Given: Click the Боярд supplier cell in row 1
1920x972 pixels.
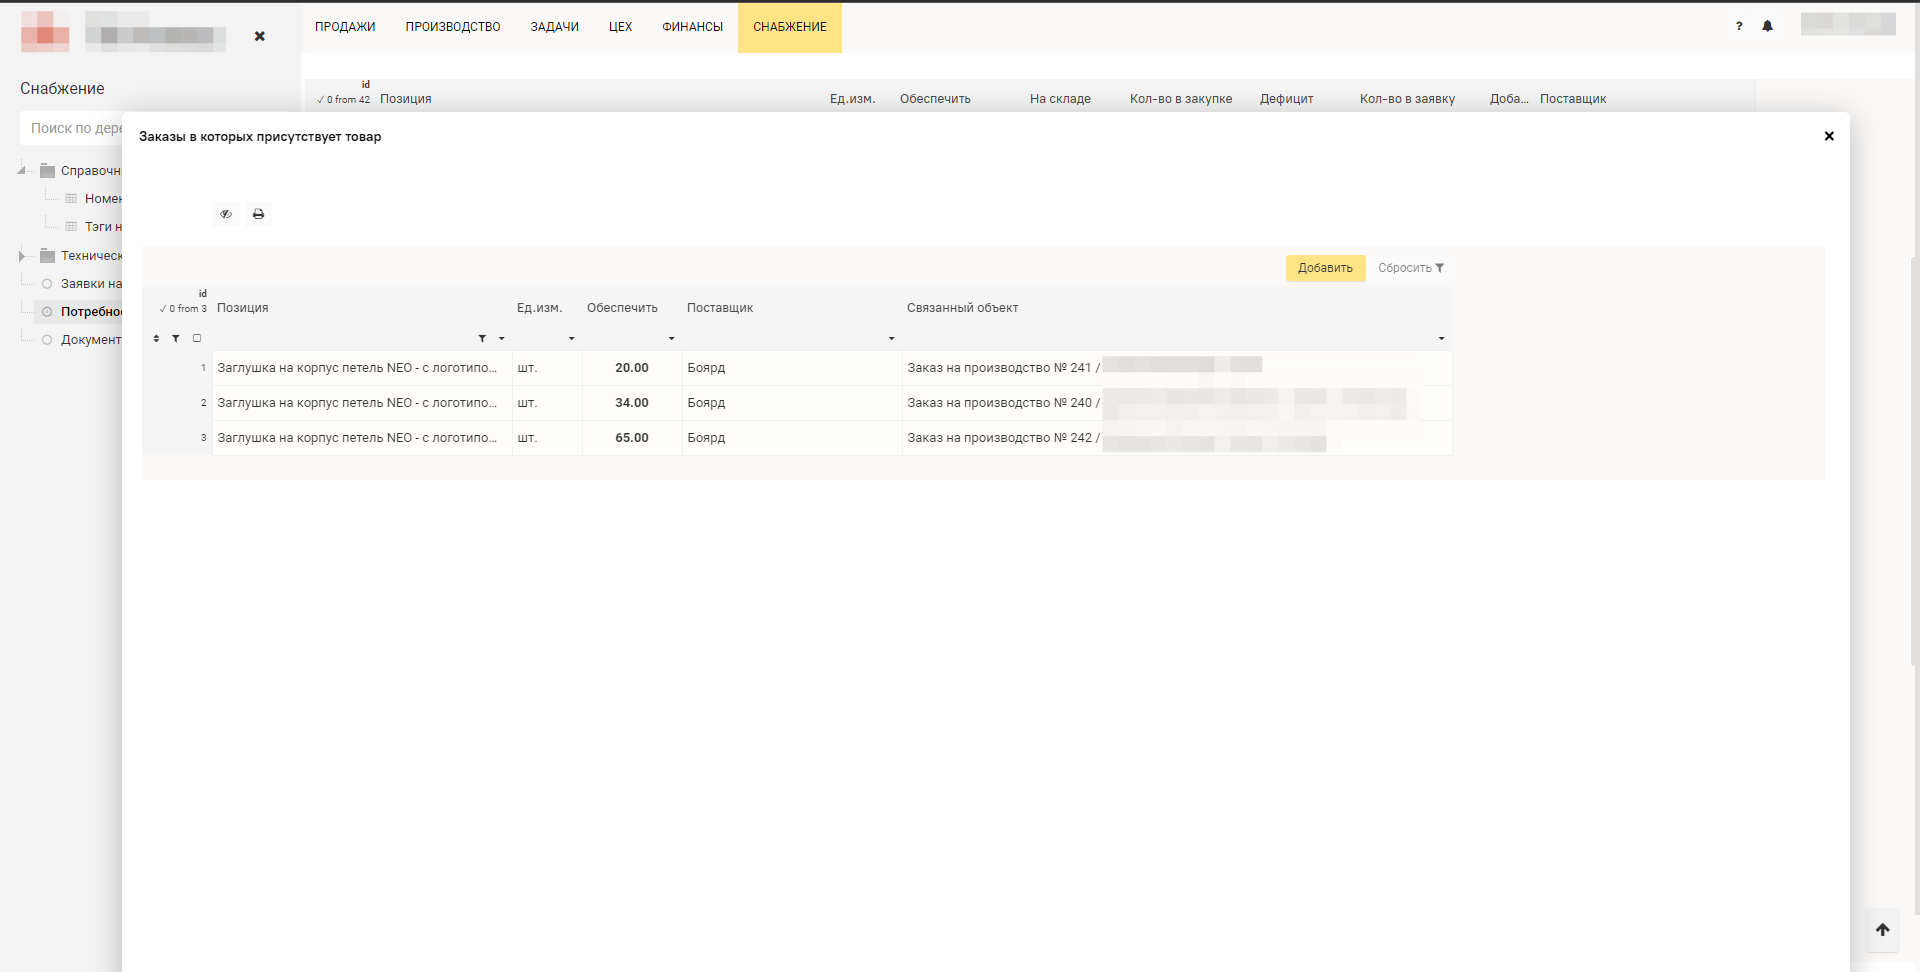Looking at the screenshot, I should point(792,368).
